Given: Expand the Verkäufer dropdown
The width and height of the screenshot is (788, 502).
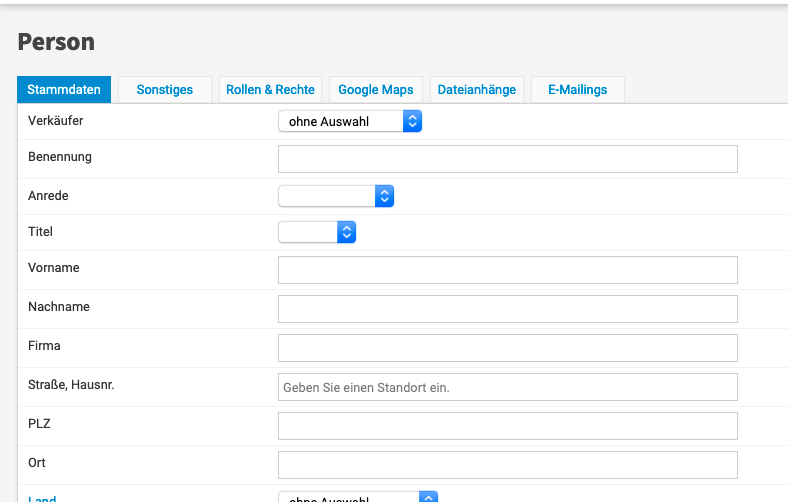Looking at the screenshot, I should coord(350,121).
